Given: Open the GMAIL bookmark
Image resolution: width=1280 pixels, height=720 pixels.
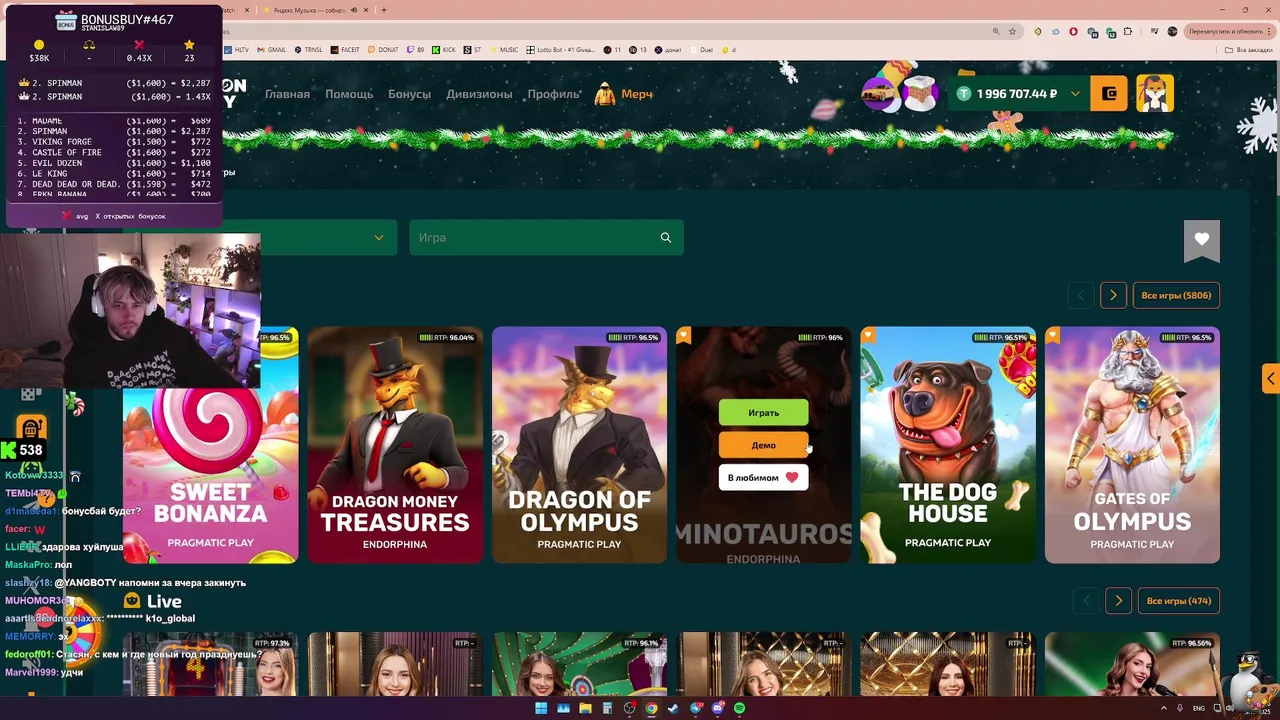Looking at the screenshot, I should point(272,49).
